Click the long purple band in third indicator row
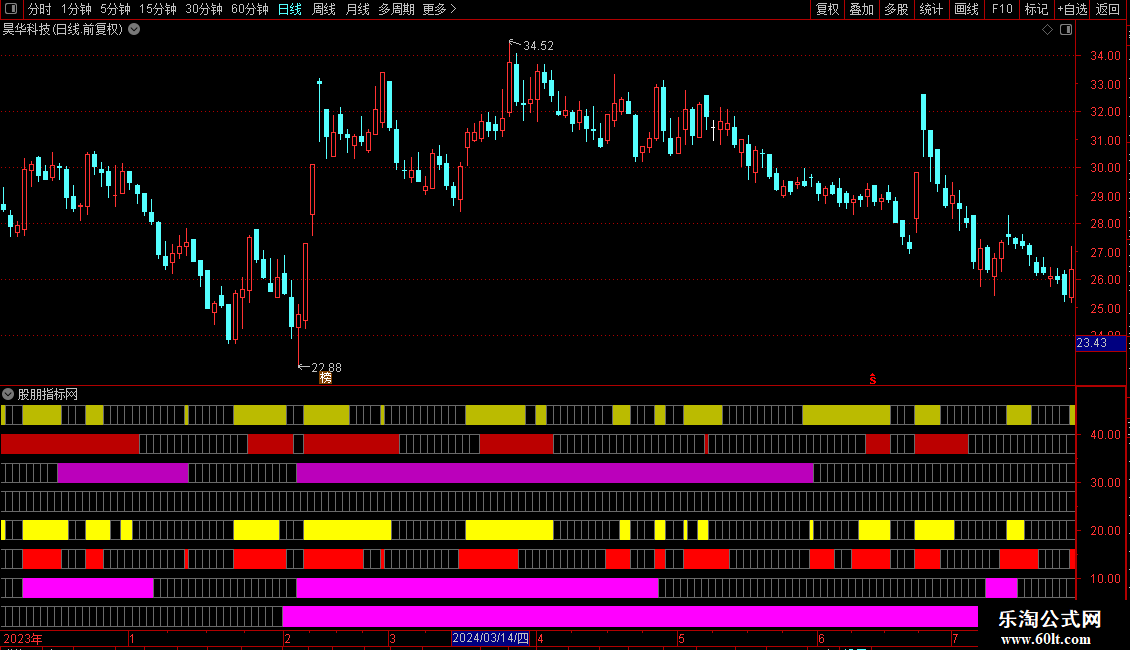The height and width of the screenshot is (650, 1130). pyautogui.click(x=555, y=473)
